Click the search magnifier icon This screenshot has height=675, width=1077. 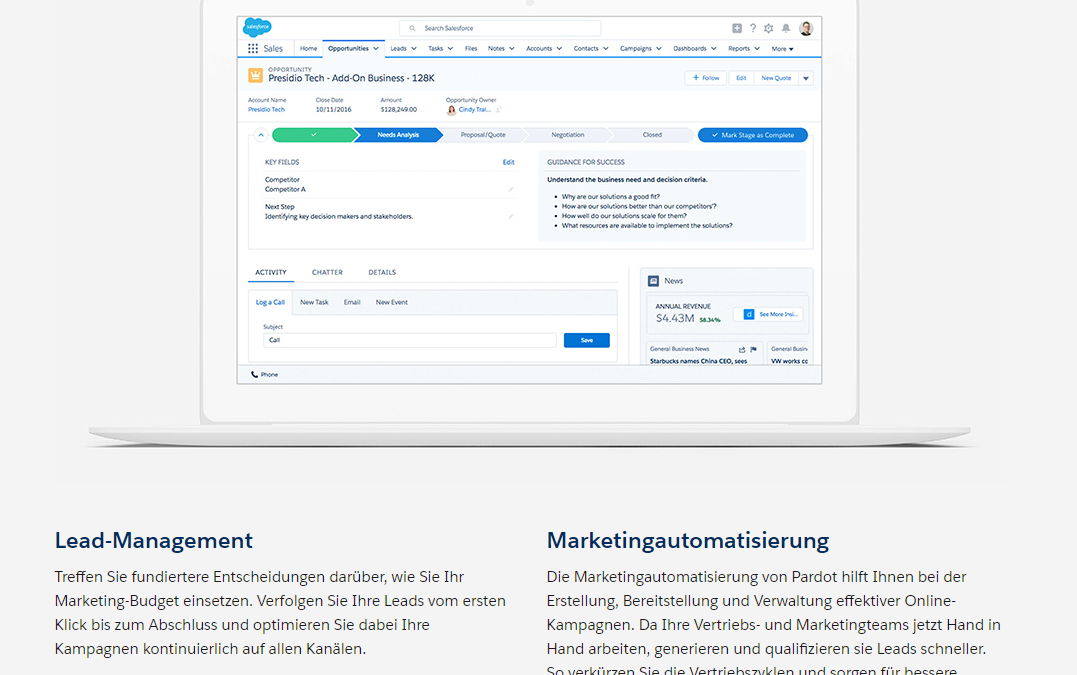[412, 28]
